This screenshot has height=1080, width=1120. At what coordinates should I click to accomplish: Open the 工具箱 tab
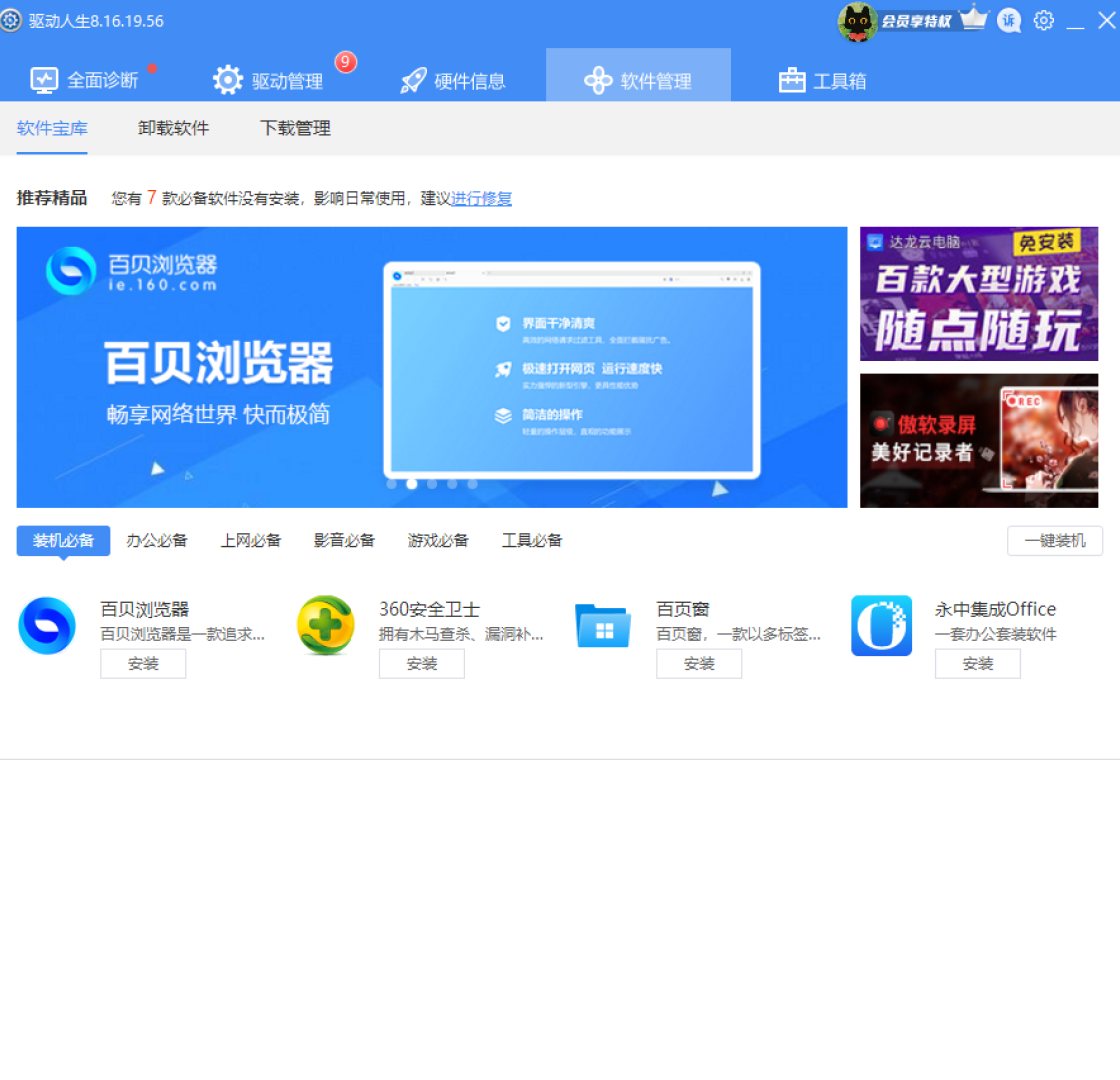[x=822, y=80]
